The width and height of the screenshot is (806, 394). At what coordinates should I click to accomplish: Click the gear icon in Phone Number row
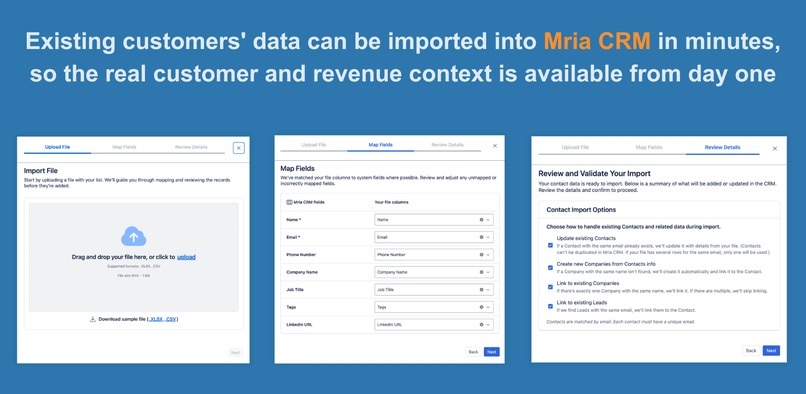[x=482, y=255]
